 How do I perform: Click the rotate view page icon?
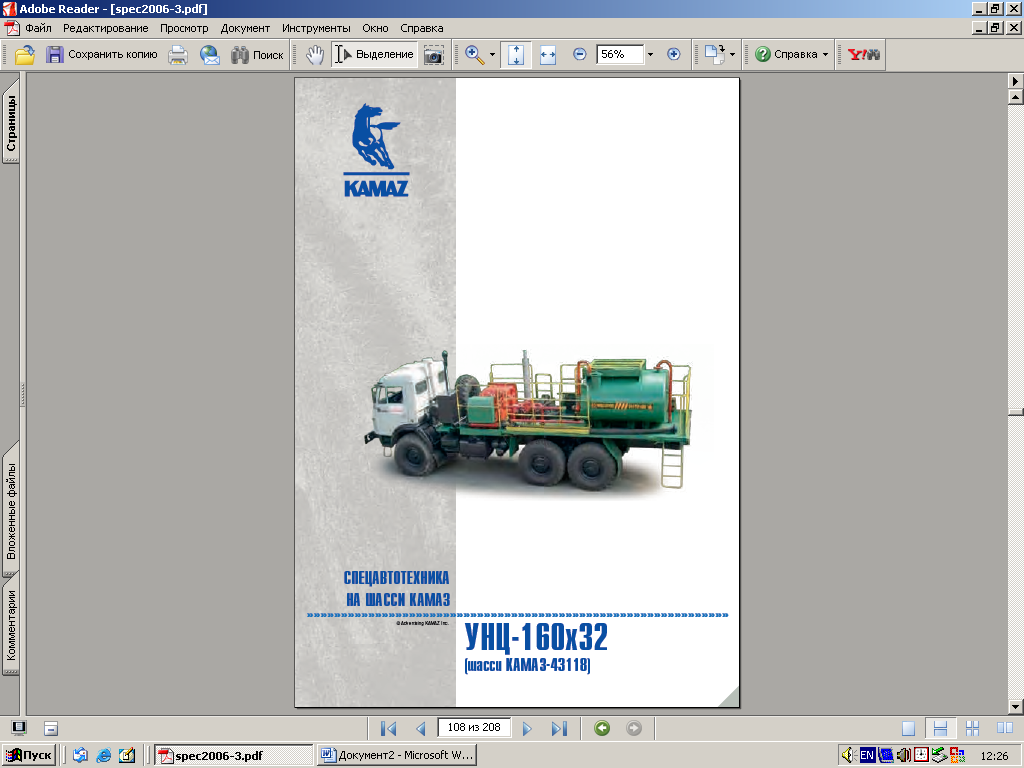[714, 55]
